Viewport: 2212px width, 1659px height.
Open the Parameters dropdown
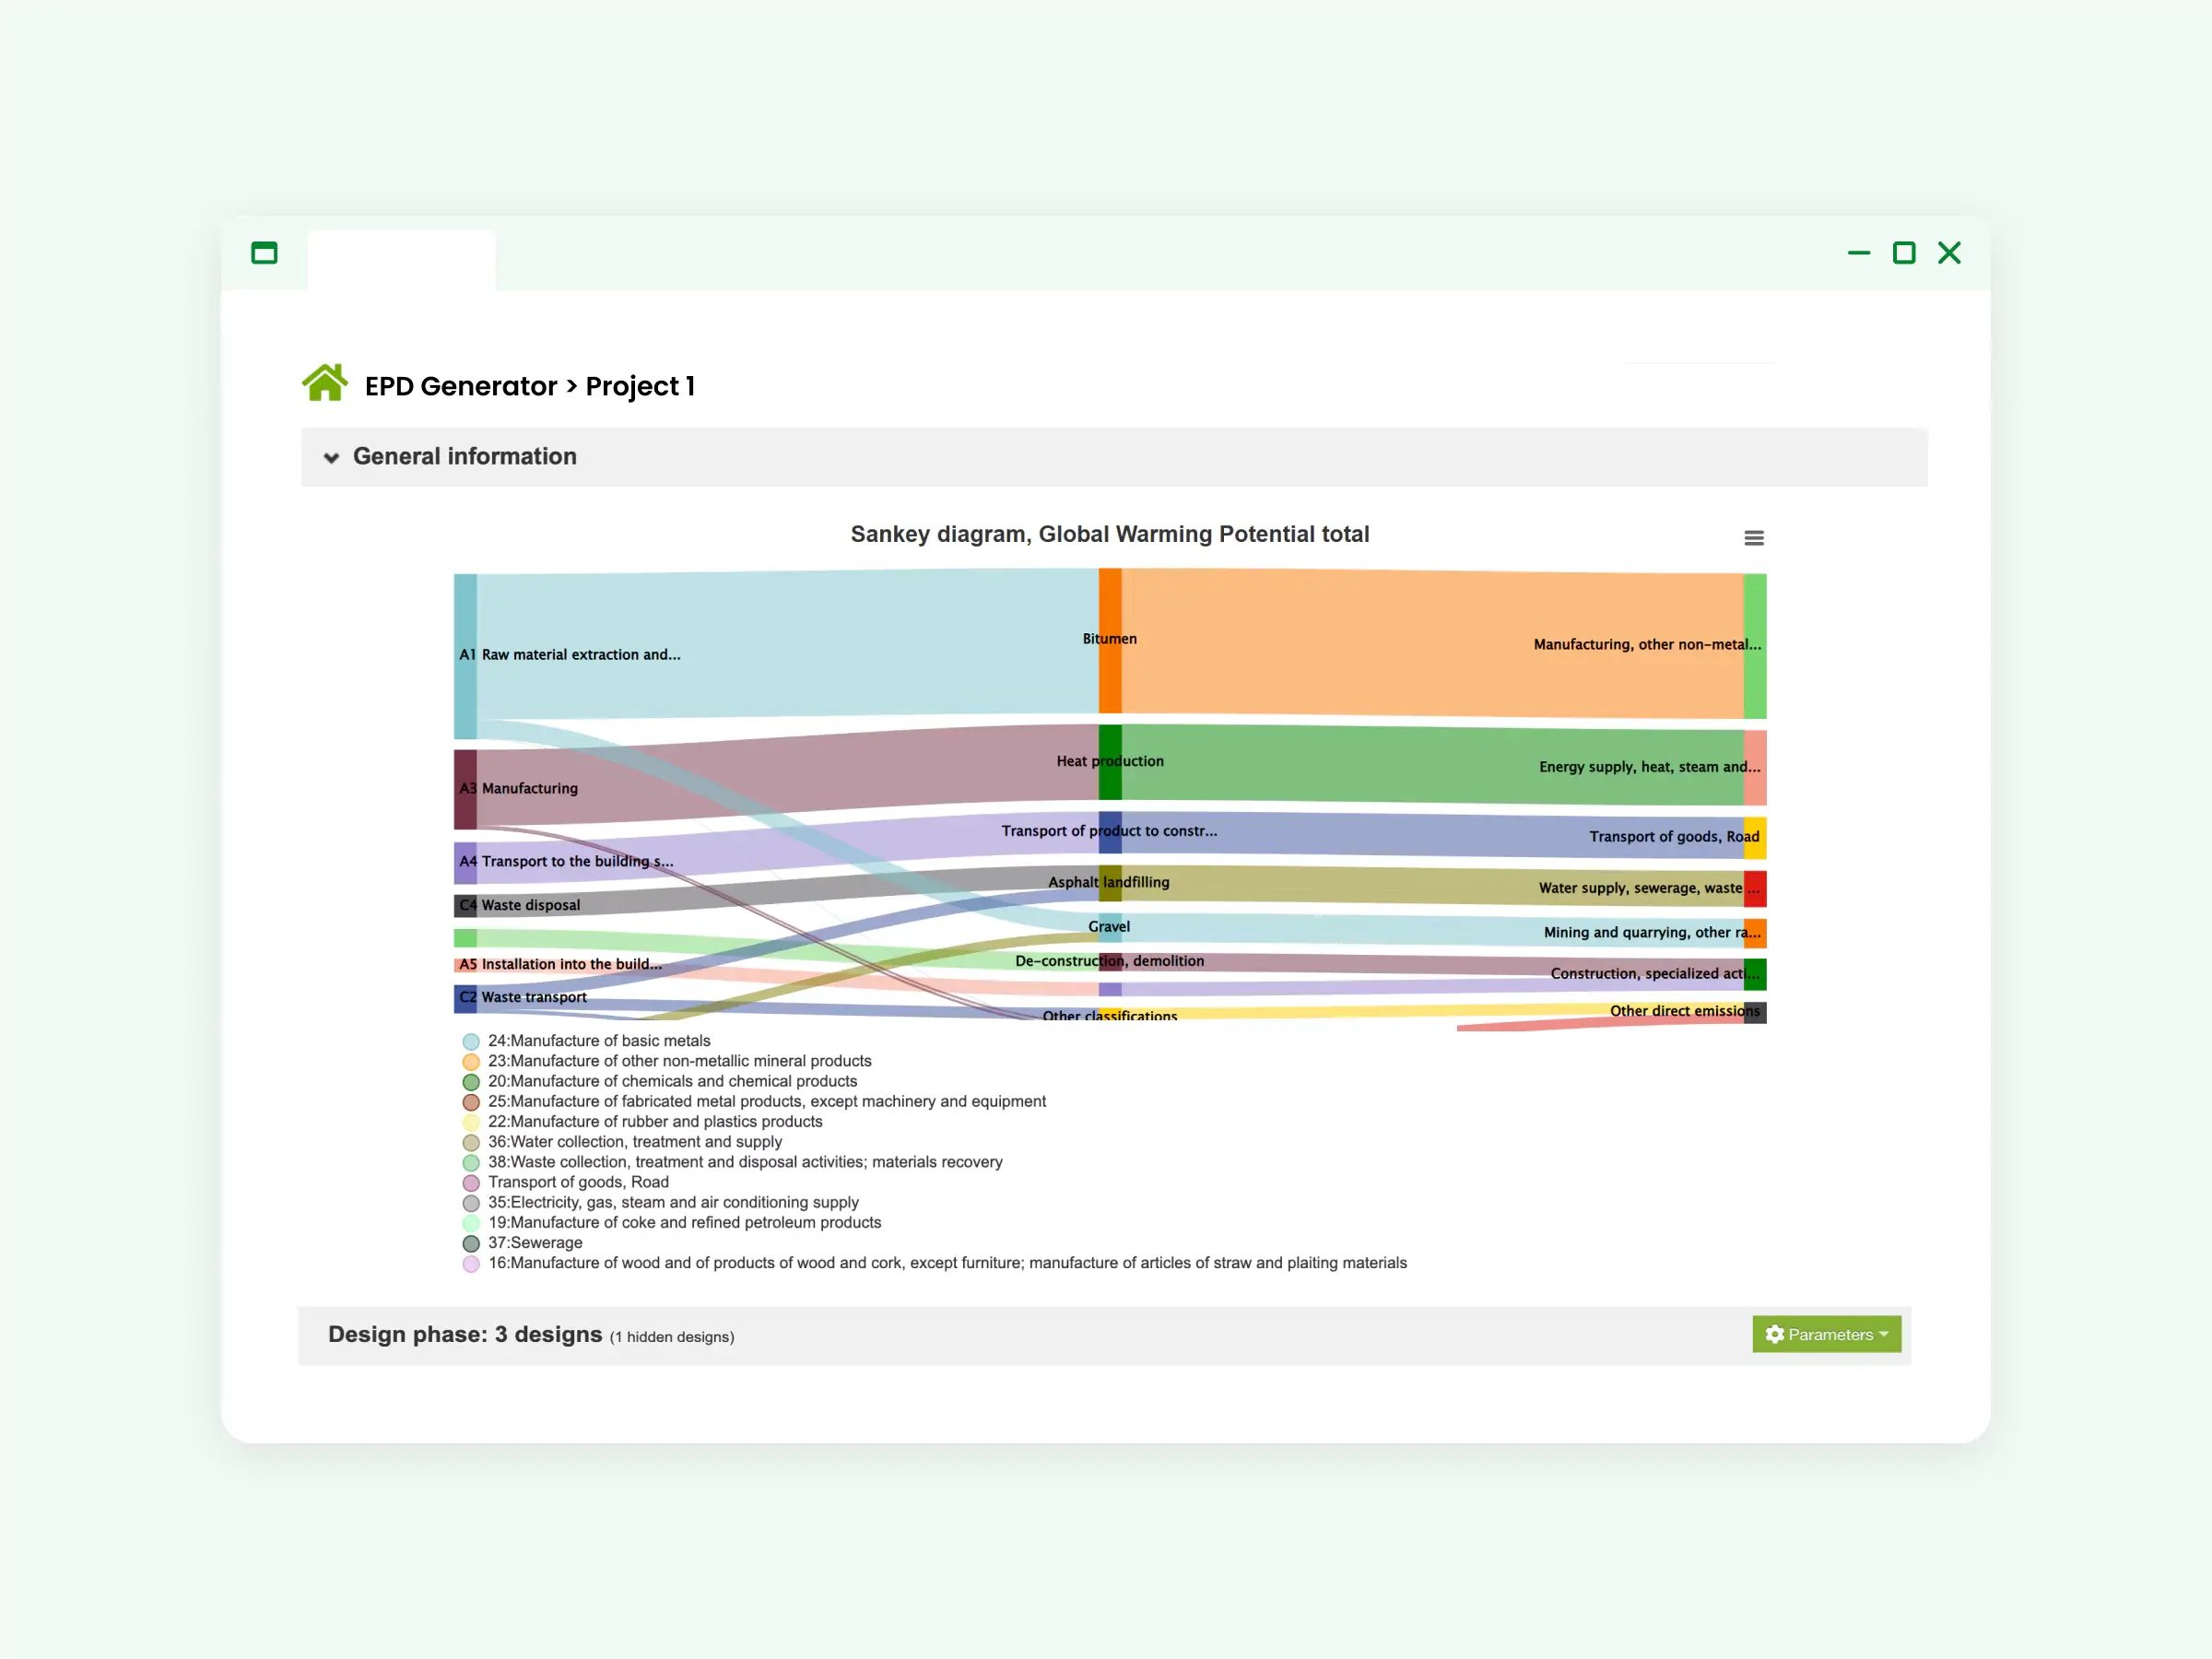1826,1334
